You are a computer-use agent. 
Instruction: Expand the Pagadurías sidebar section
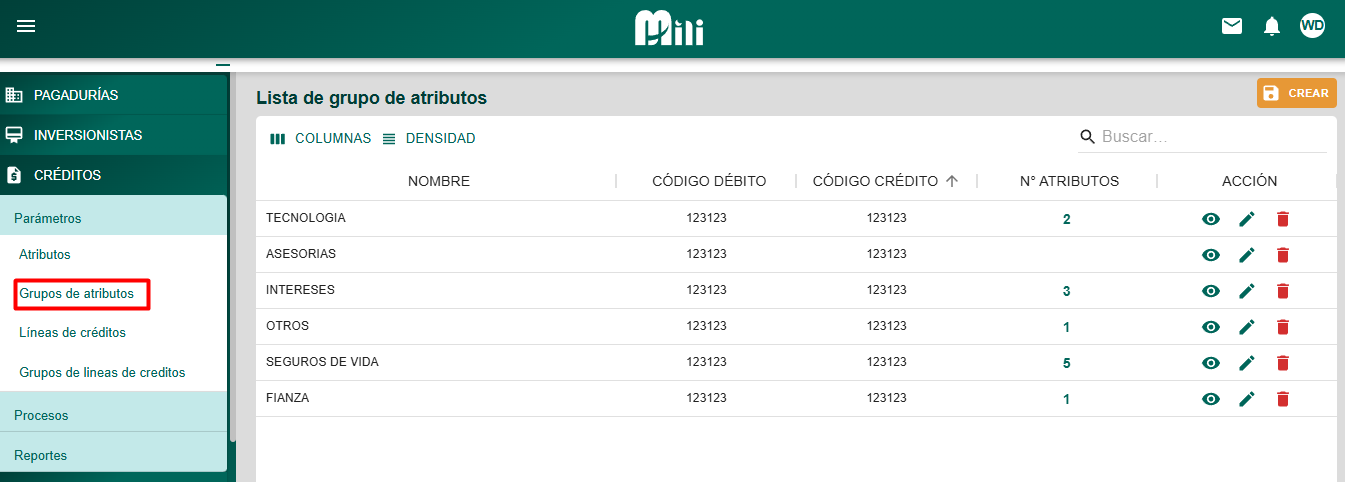pyautogui.click(x=76, y=95)
